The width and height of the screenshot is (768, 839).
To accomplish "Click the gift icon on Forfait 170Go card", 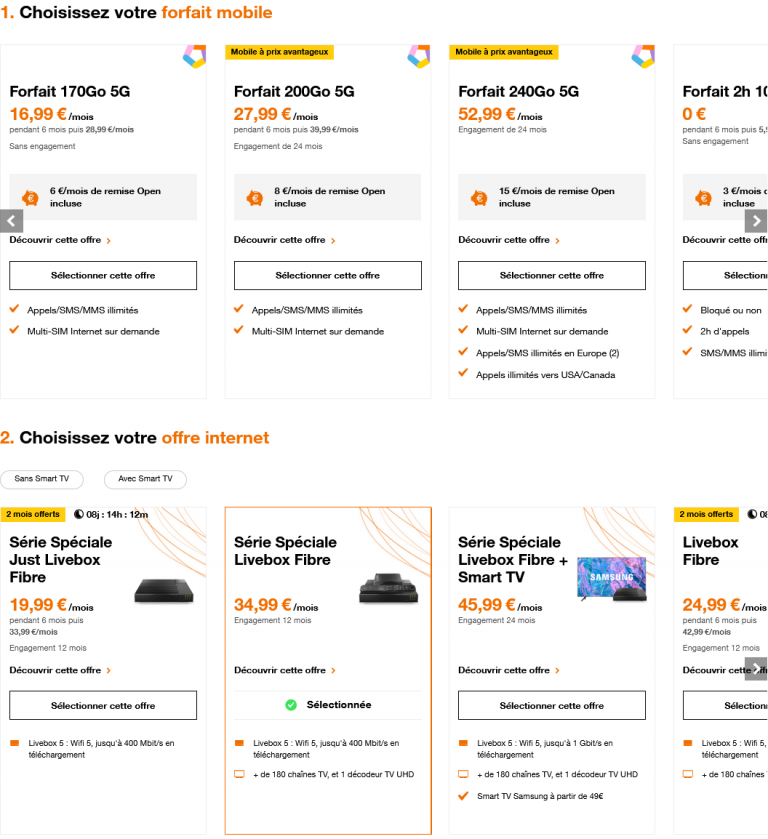I will 32,196.
